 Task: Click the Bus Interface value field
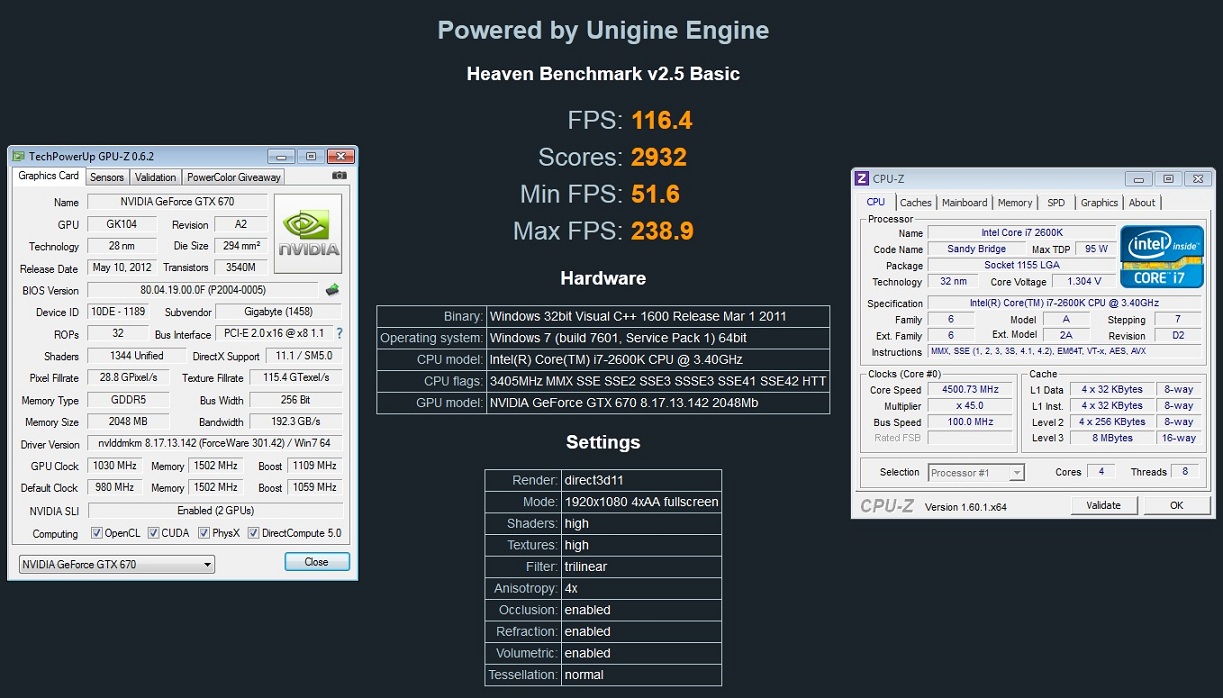click(273, 334)
